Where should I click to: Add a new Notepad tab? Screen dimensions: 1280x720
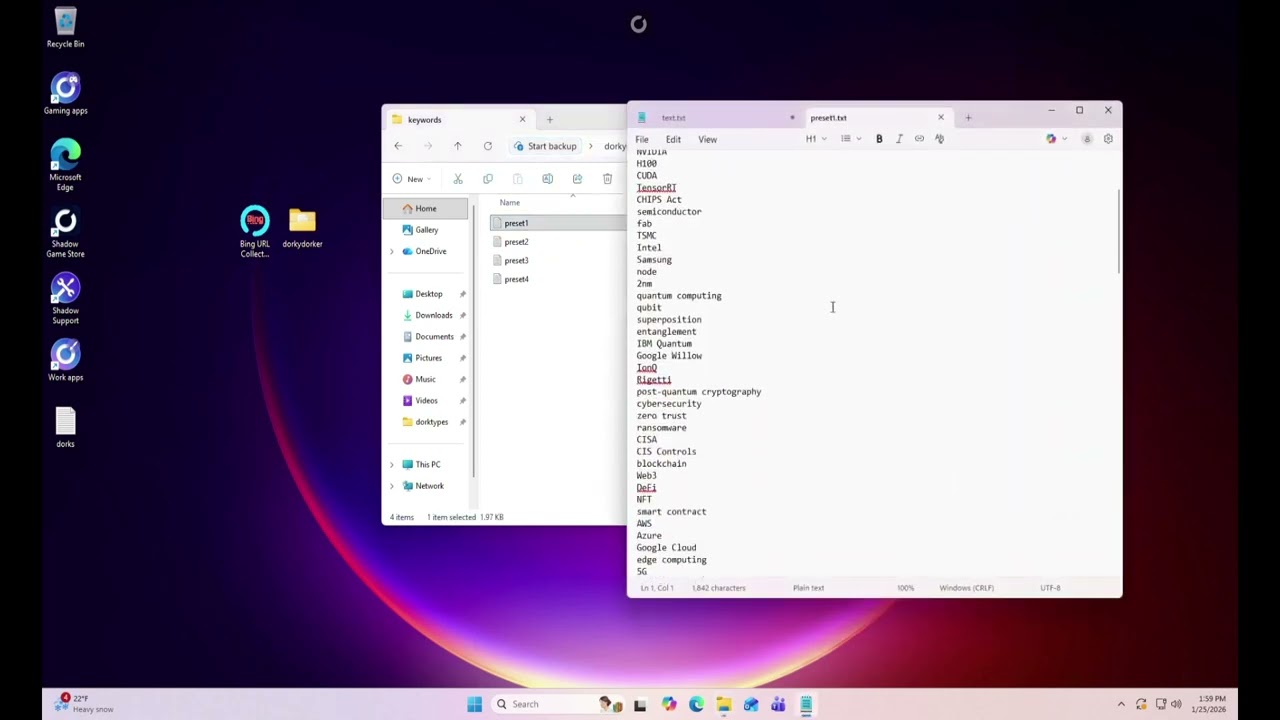click(968, 118)
